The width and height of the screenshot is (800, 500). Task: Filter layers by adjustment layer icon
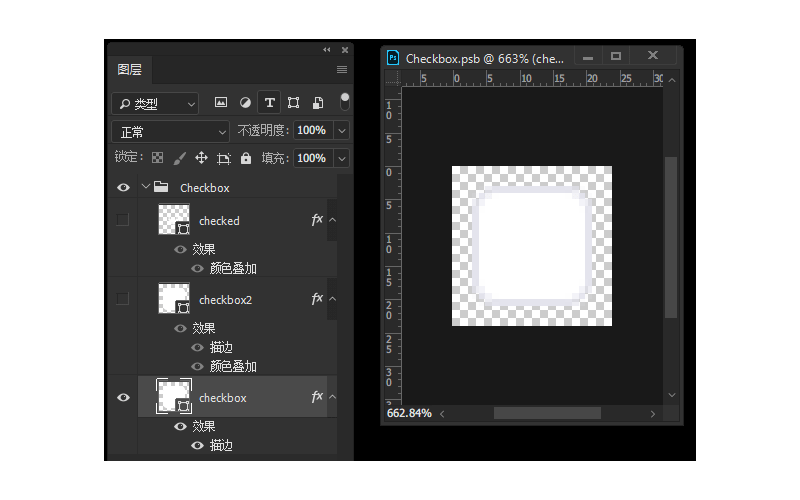coord(245,103)
